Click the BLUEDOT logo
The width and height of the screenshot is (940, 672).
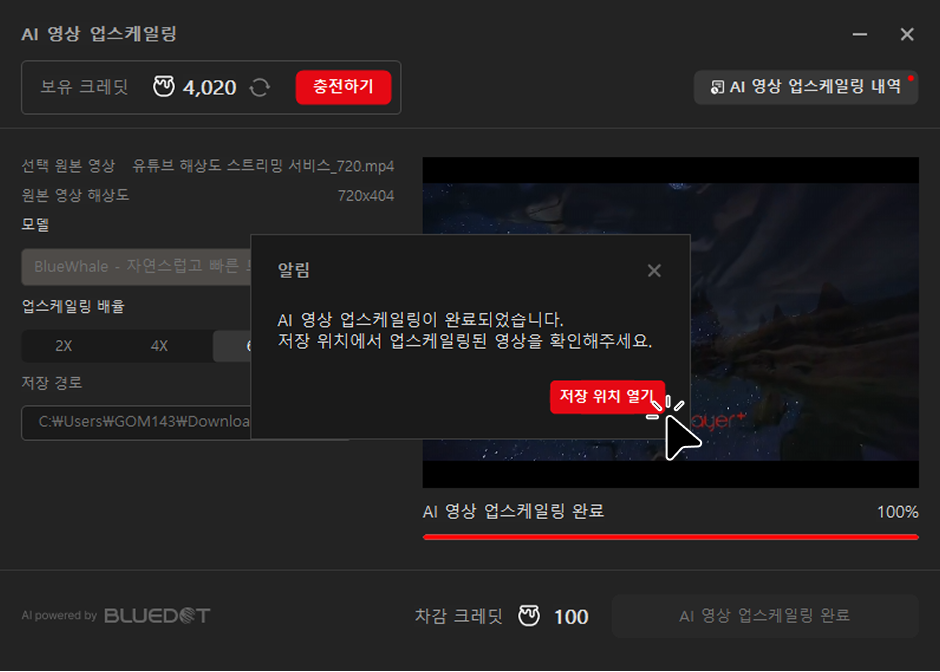[157, 615]
